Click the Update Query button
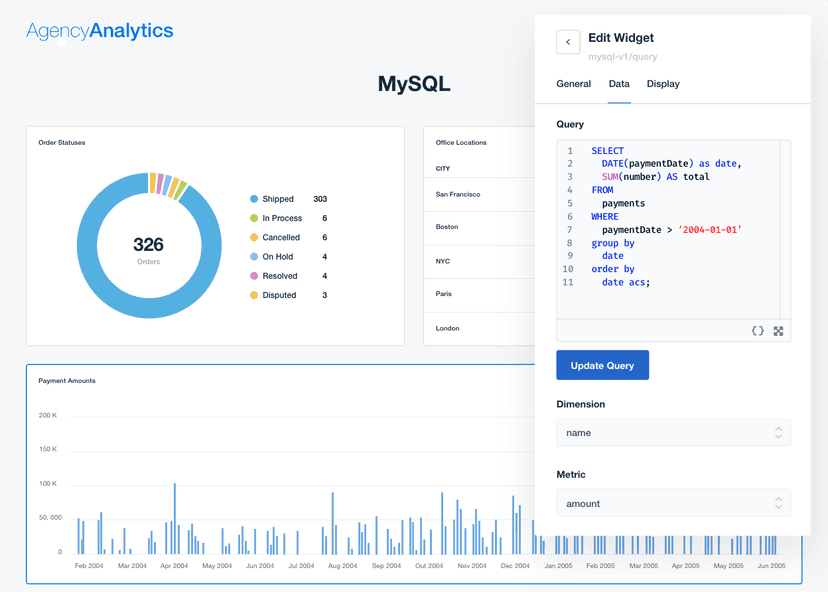 click(x=602, y=365)
